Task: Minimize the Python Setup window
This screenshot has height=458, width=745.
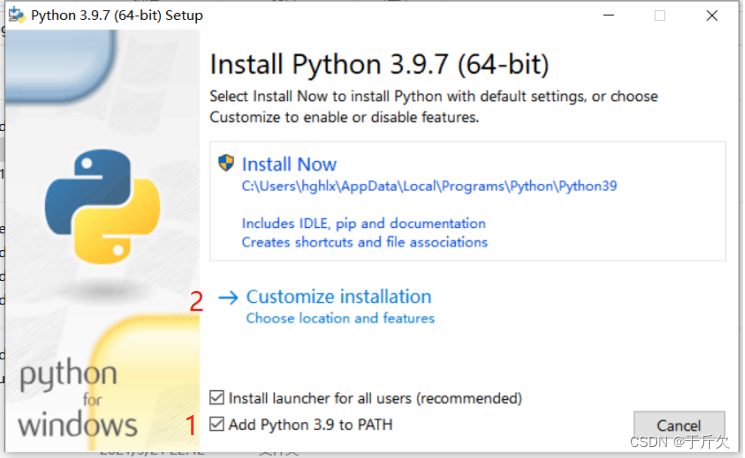Action: [x=609, y=15]
